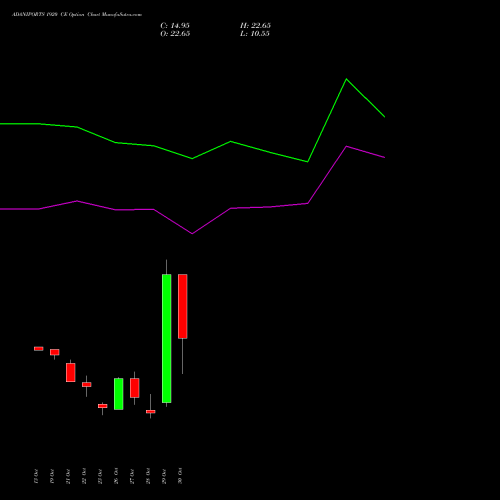Viewport: 500px width, 500px height.
Task: Click the peak of the green line
Action: pyautogui.click(x=346, y=79)
